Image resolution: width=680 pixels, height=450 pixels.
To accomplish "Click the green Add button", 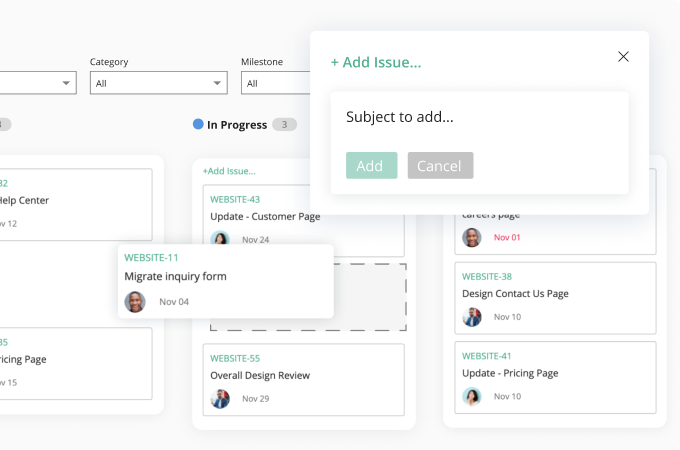I will pos(371,166).
